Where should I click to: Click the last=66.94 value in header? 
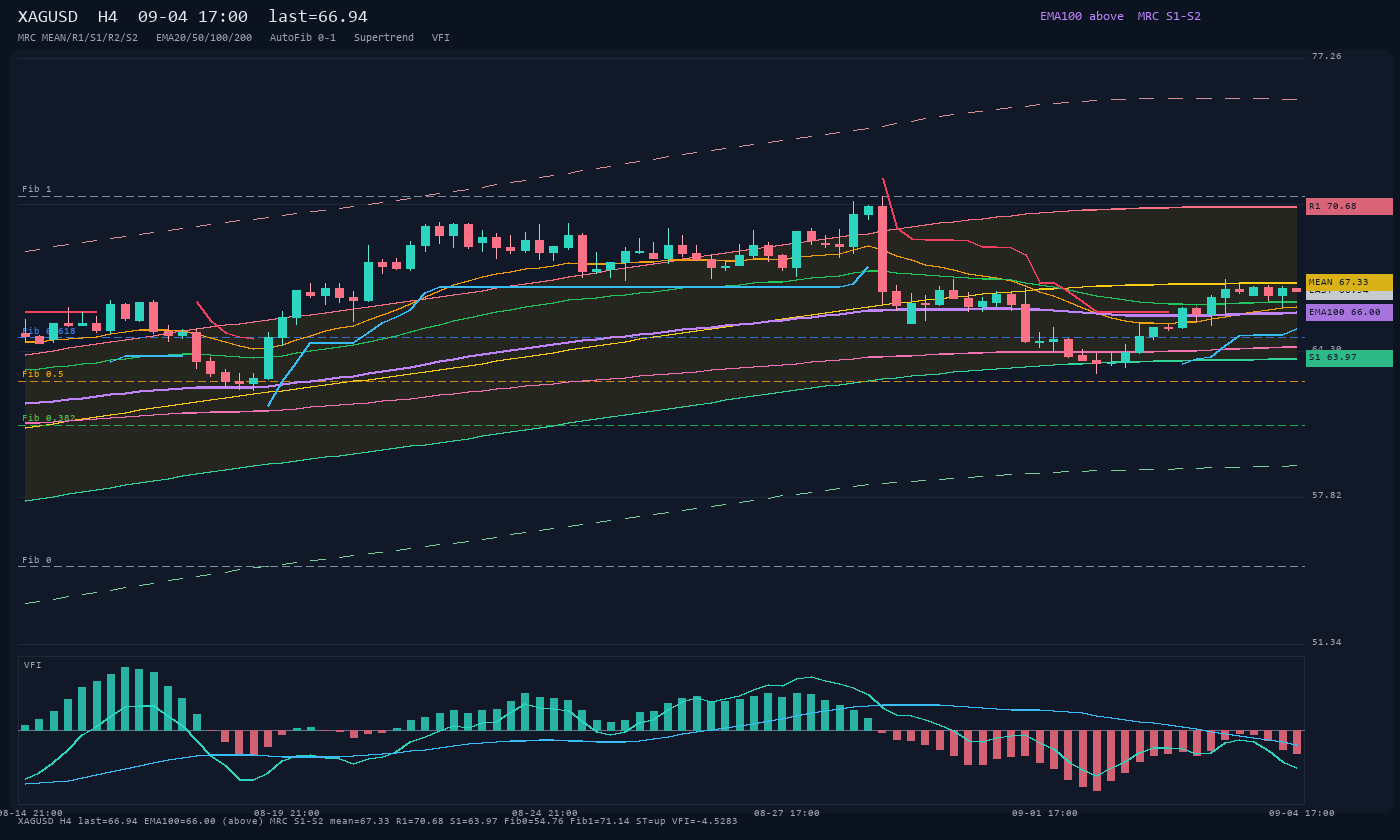(x=318, y=17)
